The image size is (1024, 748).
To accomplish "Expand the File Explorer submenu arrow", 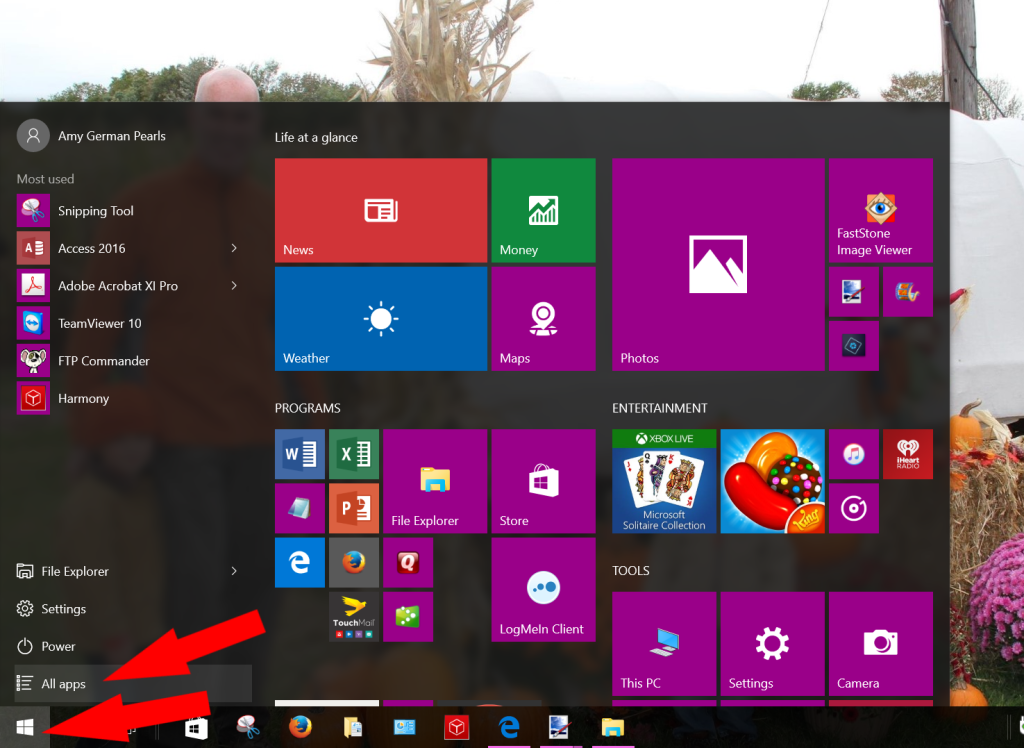I will click(x=234, y=571).
